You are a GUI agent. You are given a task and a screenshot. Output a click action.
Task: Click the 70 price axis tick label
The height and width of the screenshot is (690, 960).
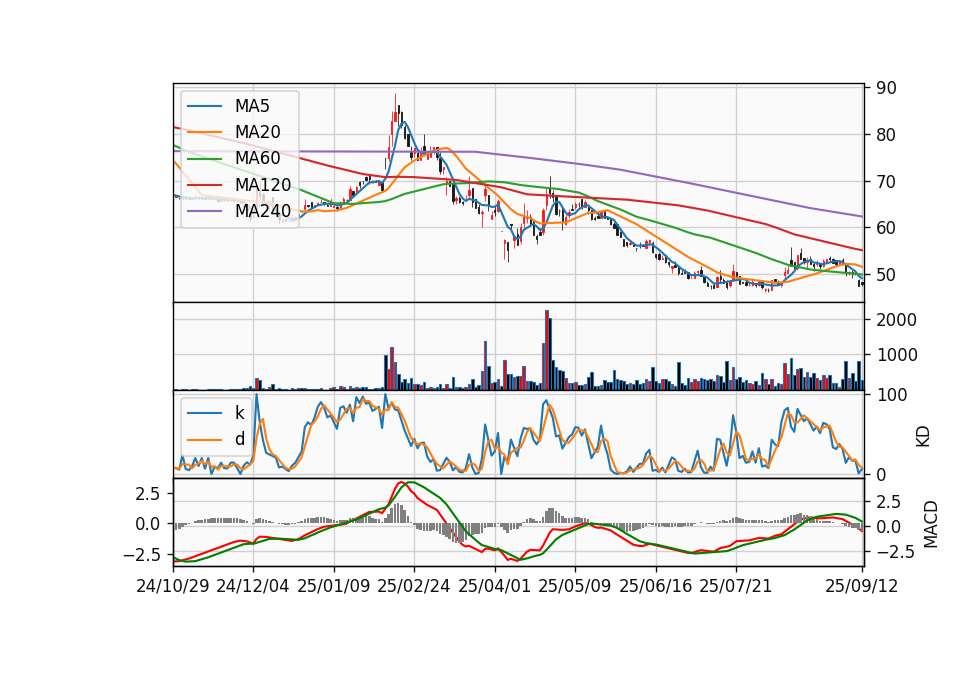[x=886, y=182]
